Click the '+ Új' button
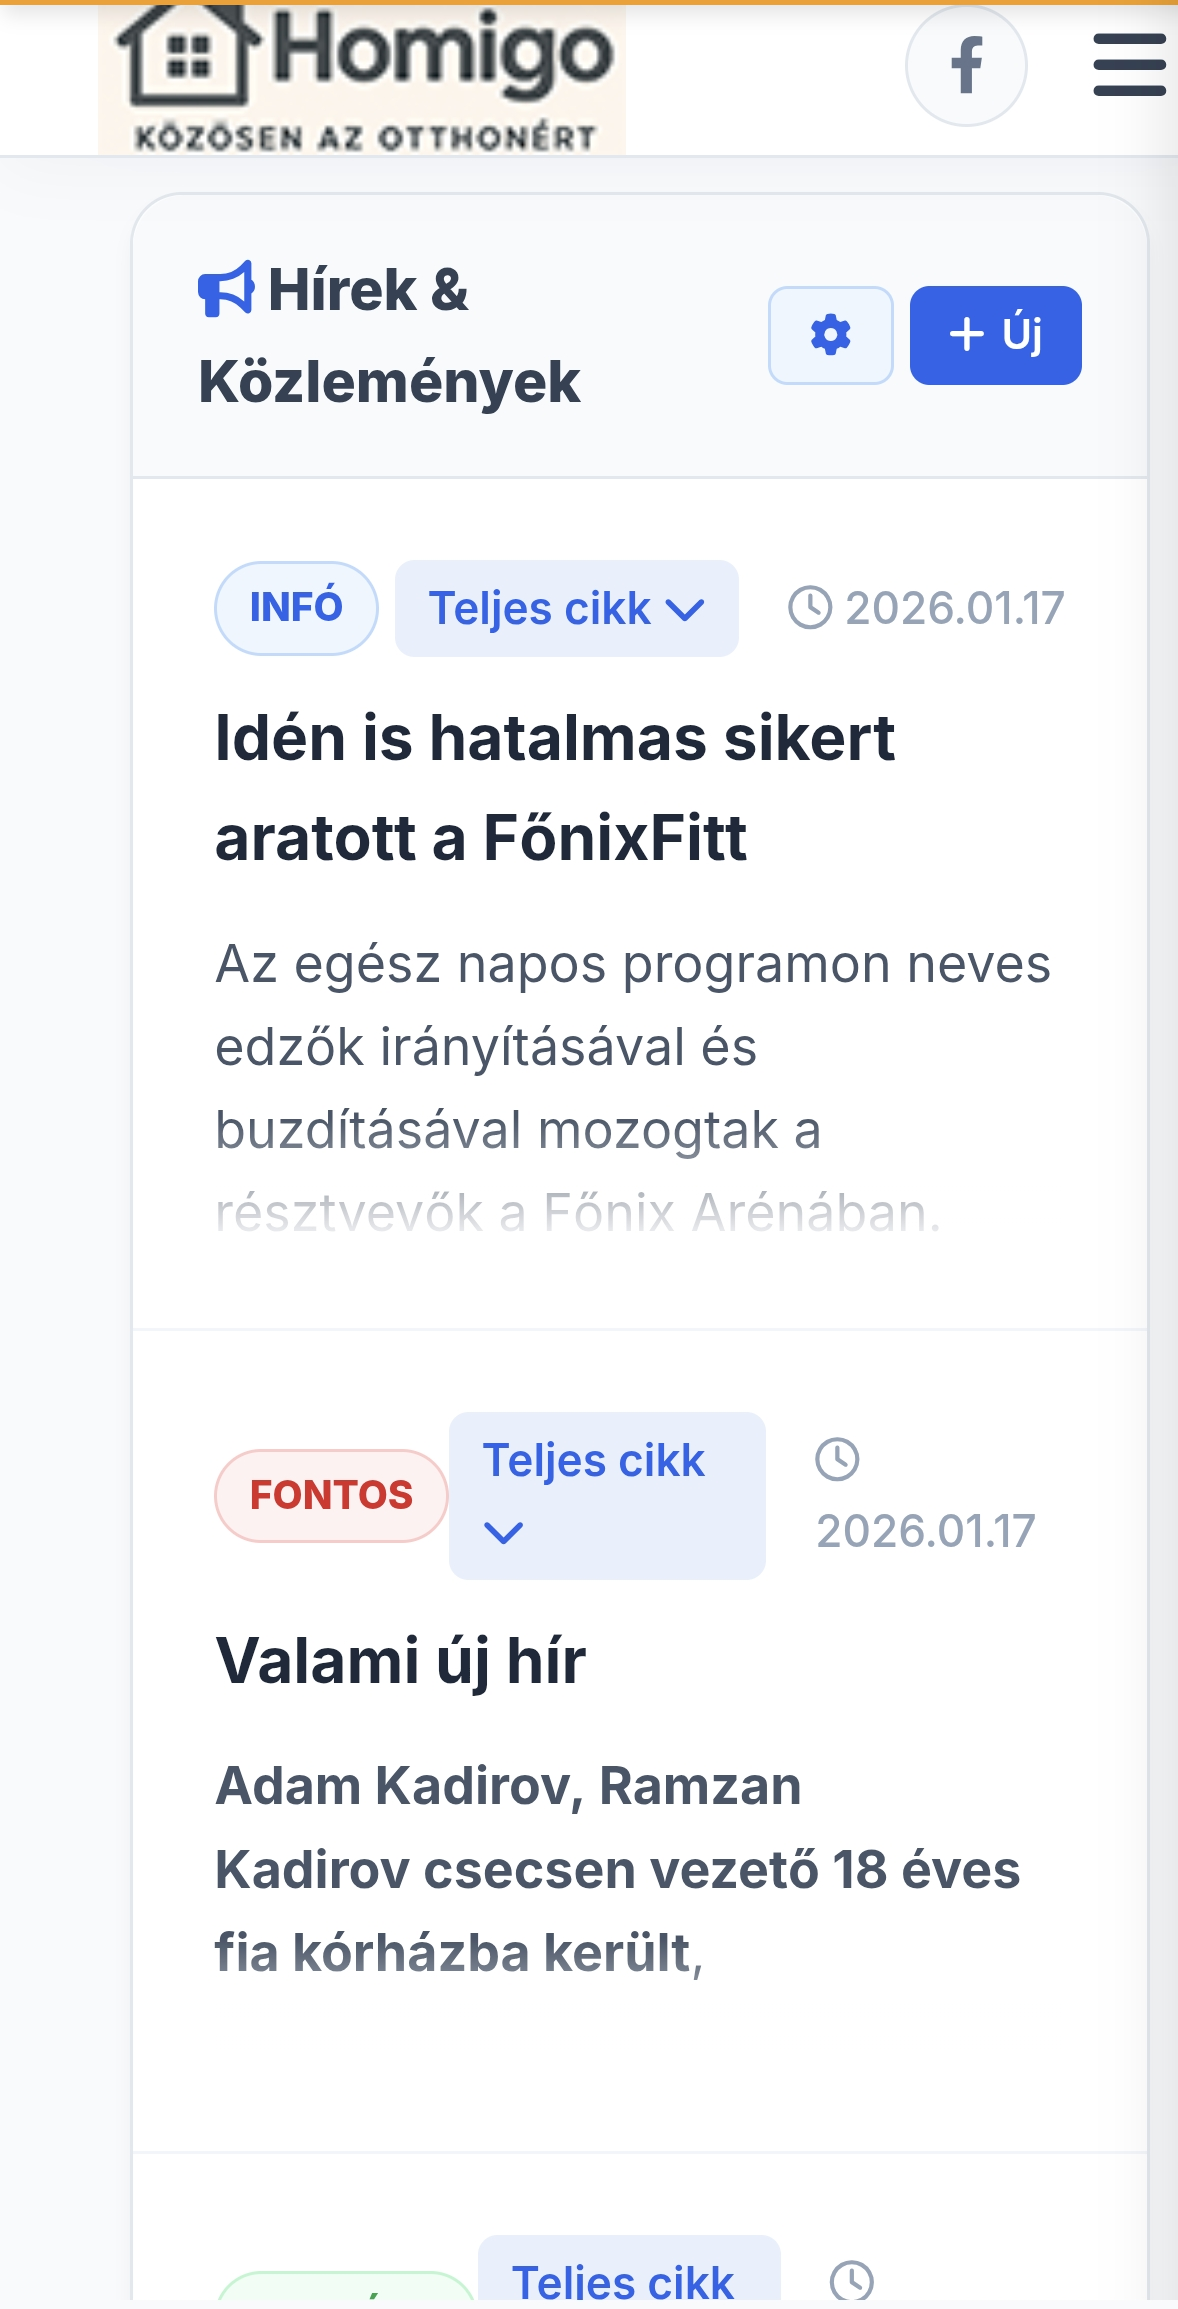 tap(995, 335)
